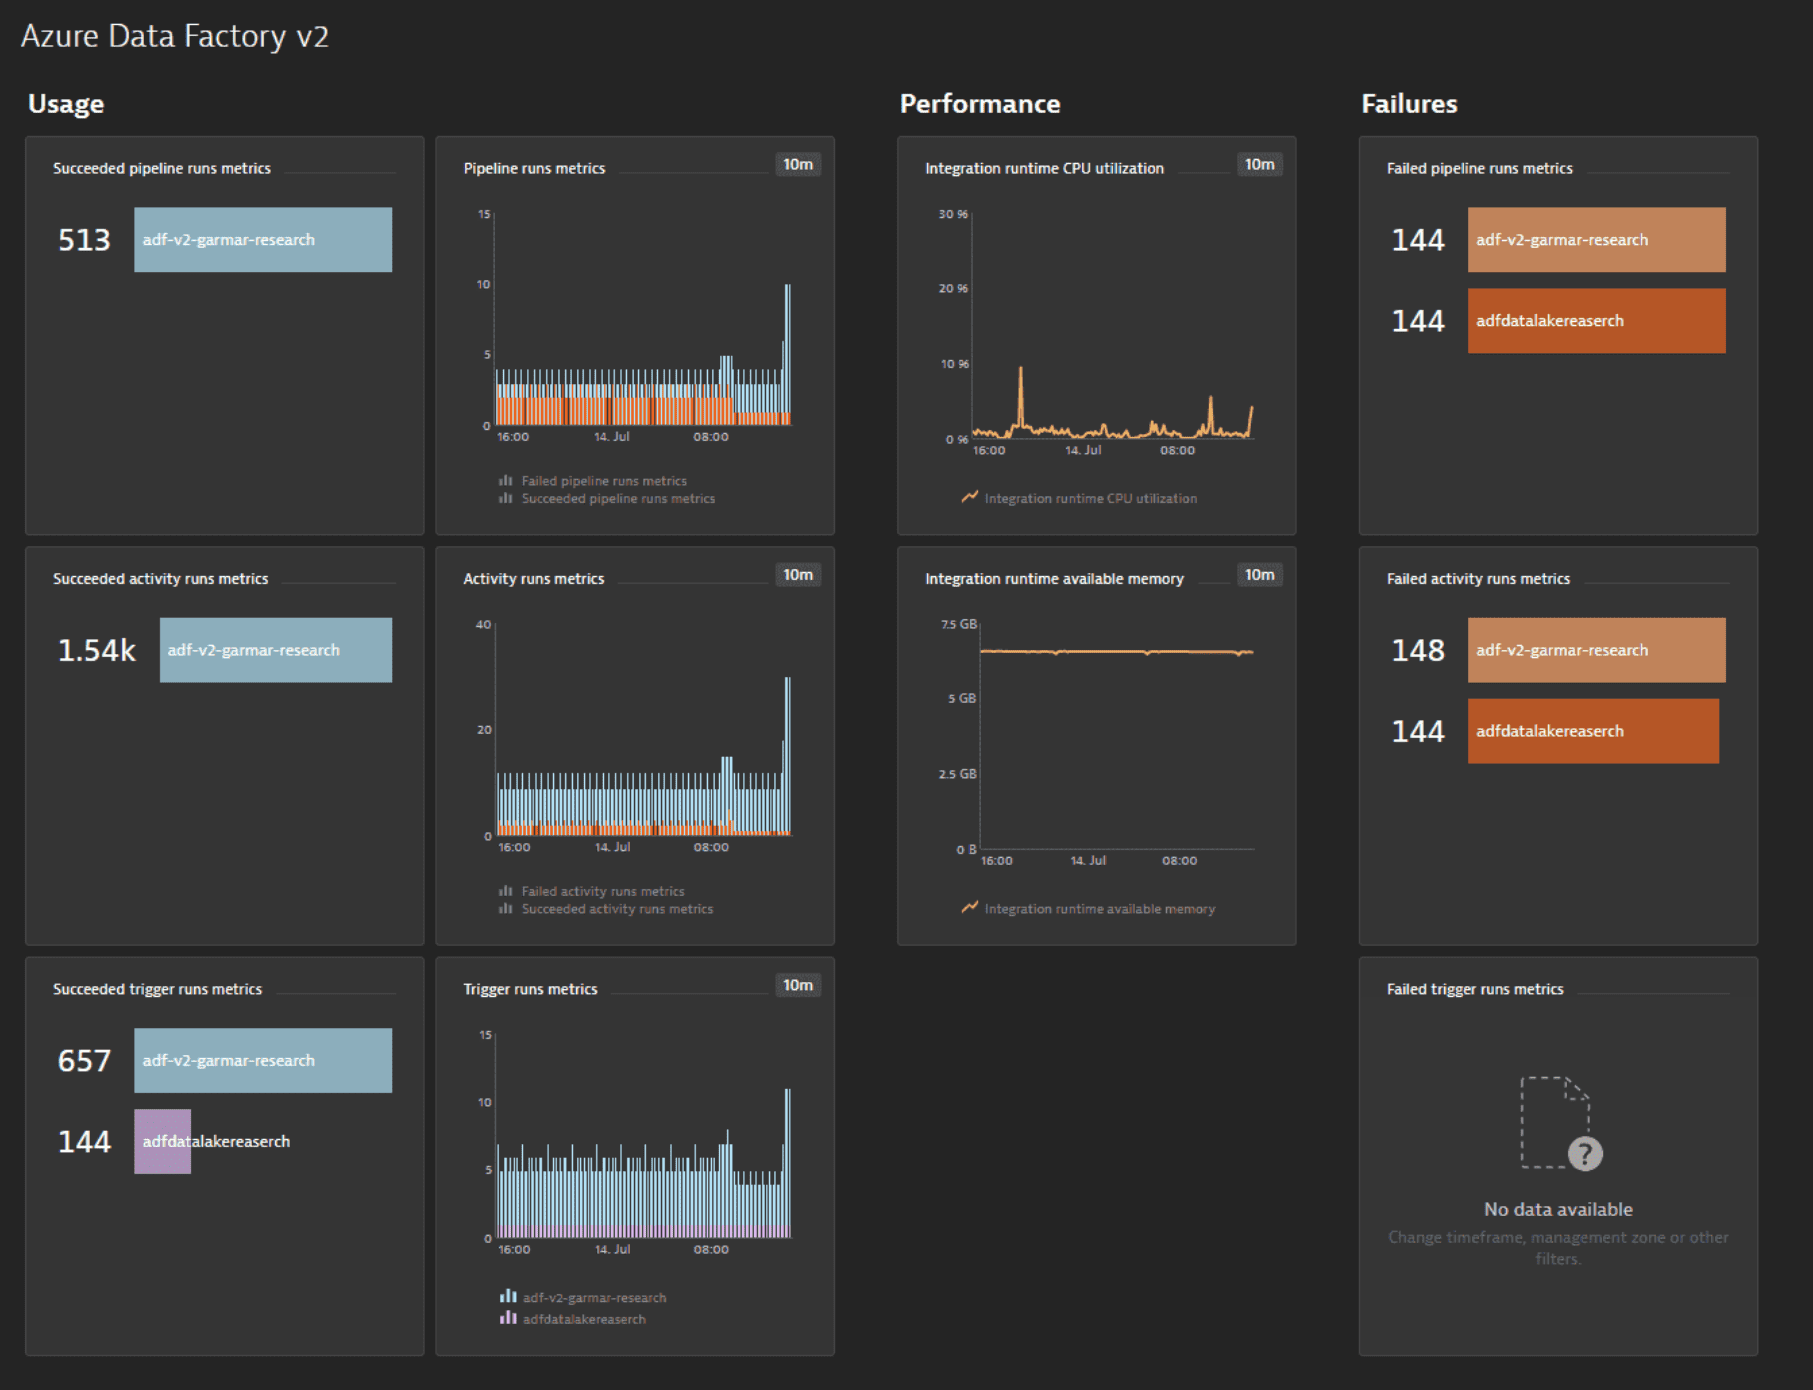
Task: Click 10m resolution badge on Trigger runs metrics
Action: 798,985
